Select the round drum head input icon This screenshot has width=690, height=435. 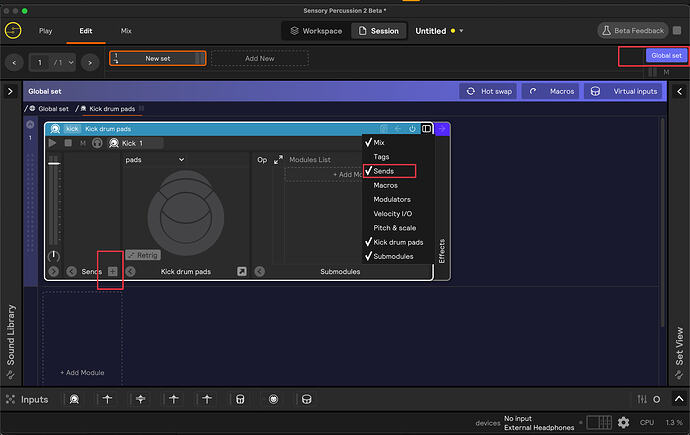click(x=273, y=399)
